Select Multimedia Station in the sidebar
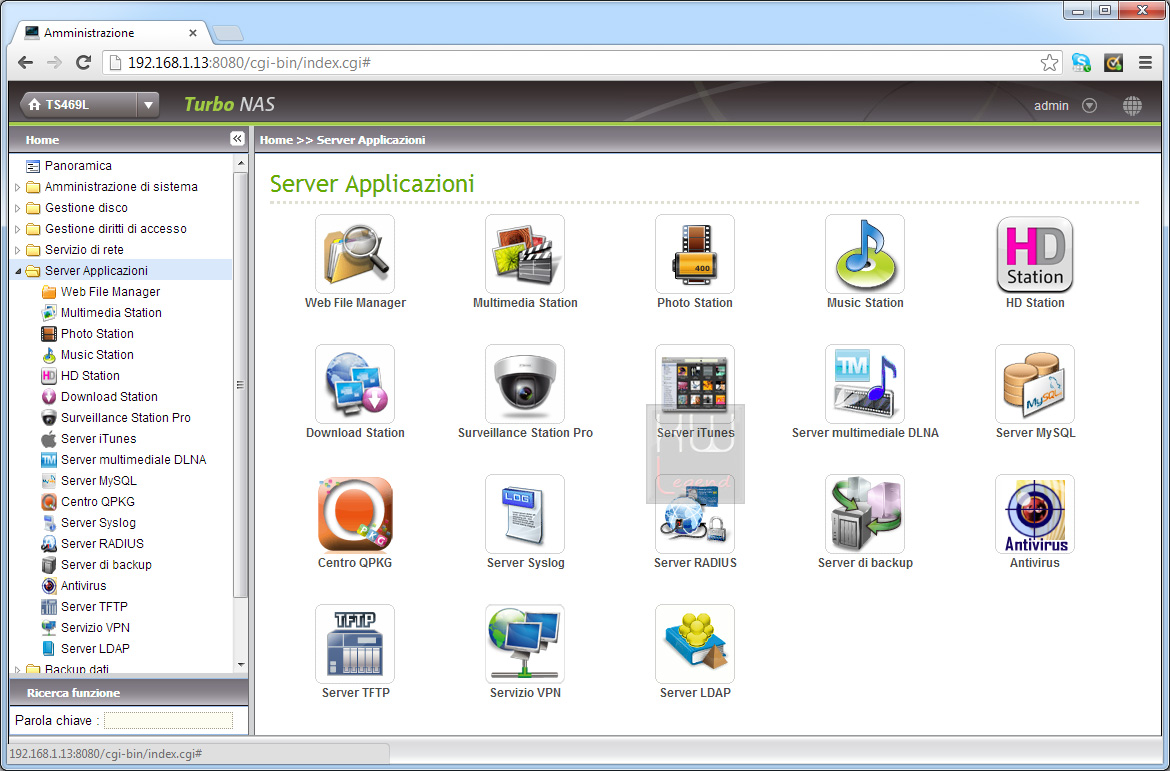Screen dimensions: 1170x771 pyautogui.click(x=111, y=313)
